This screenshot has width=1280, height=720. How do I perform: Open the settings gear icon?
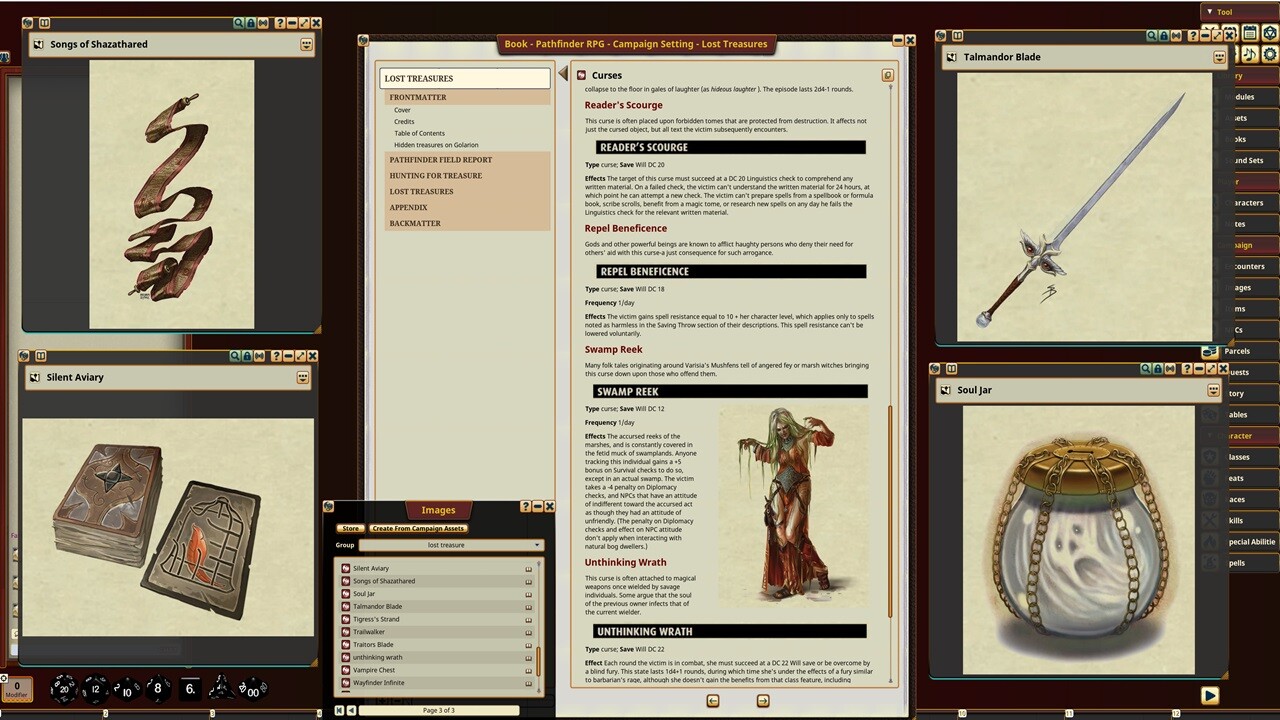[x=1269, y=55]
